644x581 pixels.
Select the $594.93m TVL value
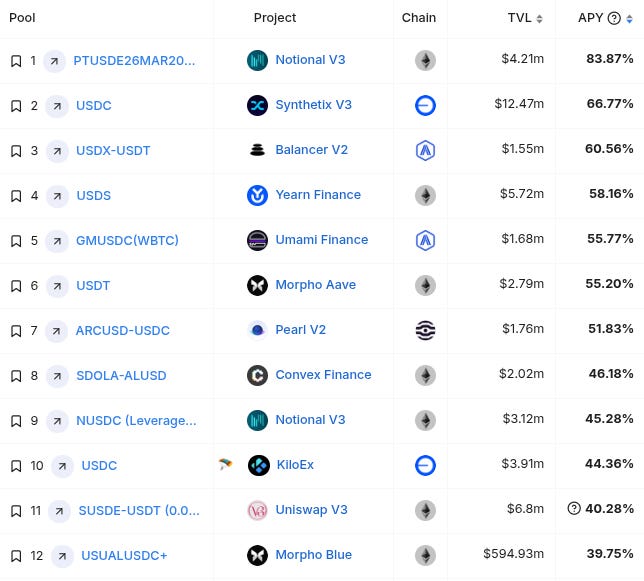point(513,554)
